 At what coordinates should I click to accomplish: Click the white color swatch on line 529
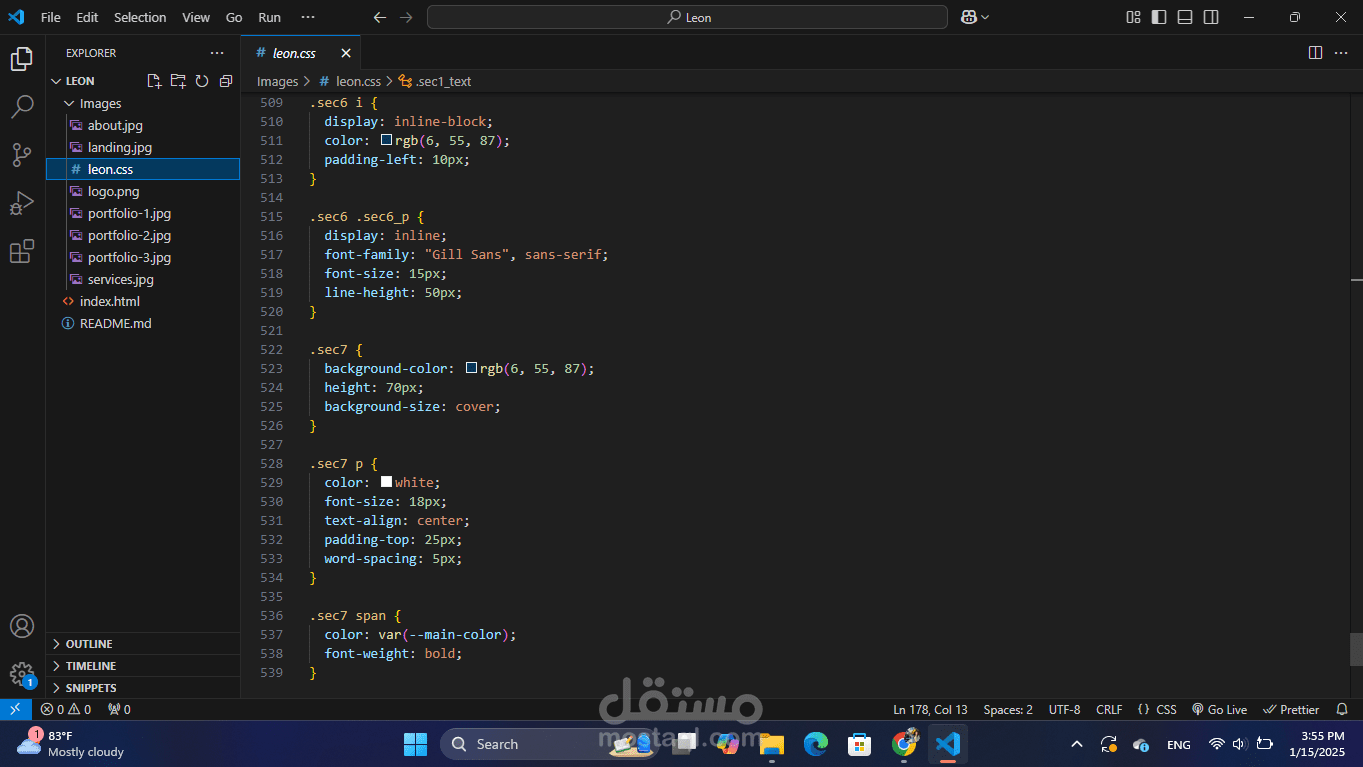click(x=386, y=482)
